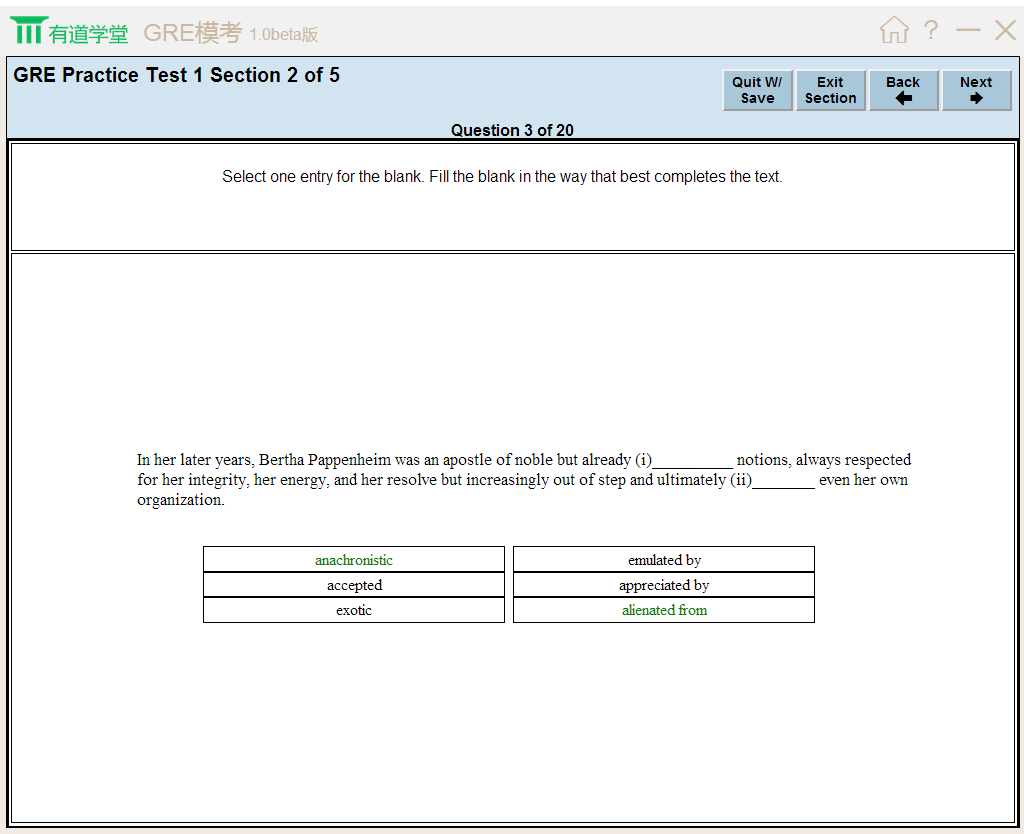Image resolution: width=1024 pixels, height=834 pixels.
Task: Select 'emulated by' for blank (ii)
Action: click(x=664, y=560)
